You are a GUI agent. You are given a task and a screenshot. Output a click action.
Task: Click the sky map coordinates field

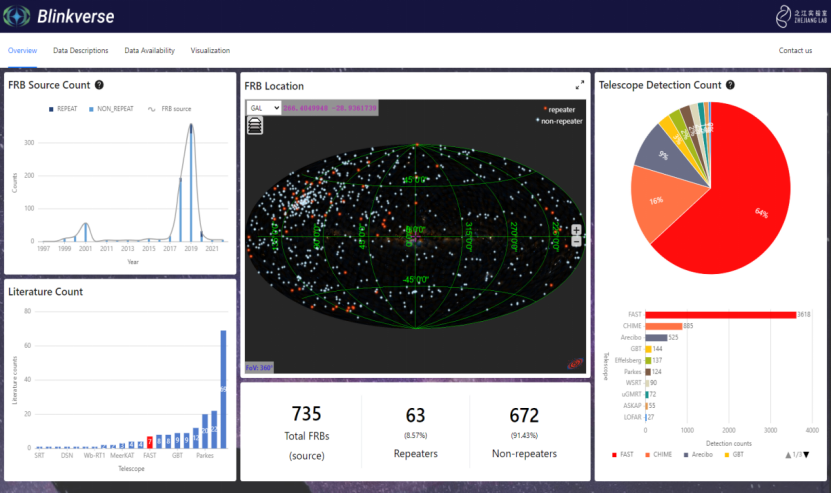click(330, 108)
